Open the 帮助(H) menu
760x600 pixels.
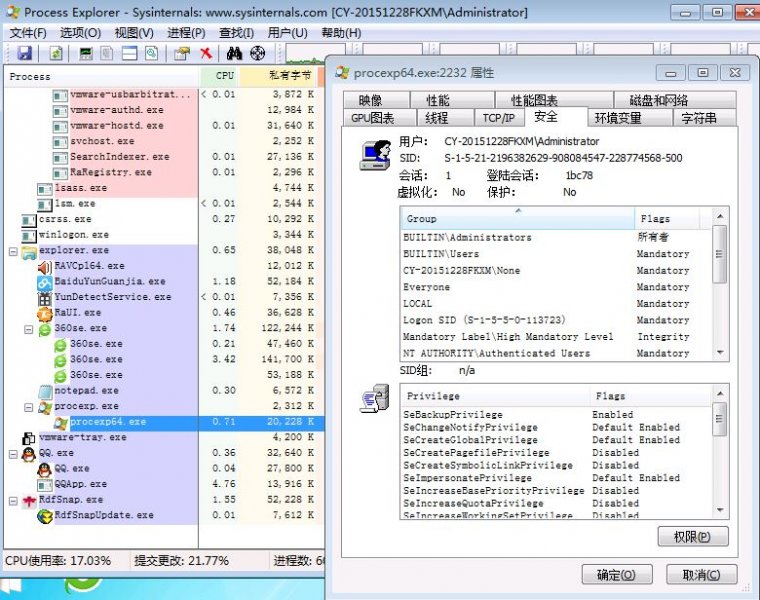click(x=341, y=32)
